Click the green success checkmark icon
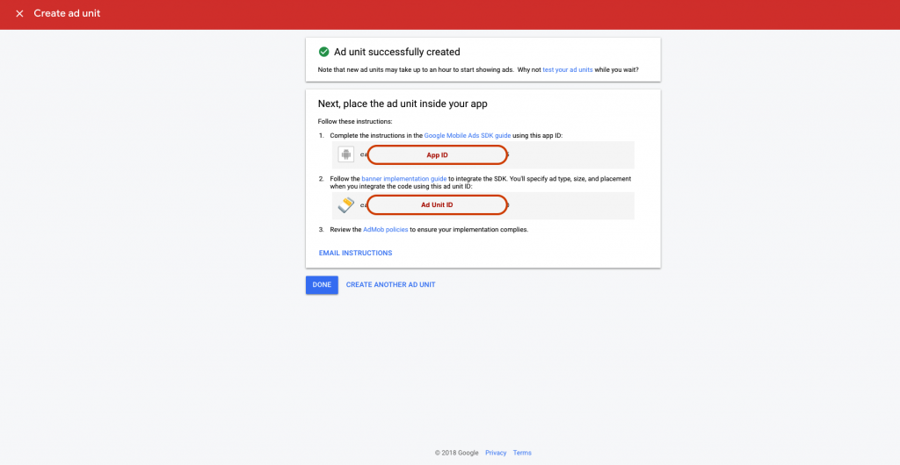 pos(324,52)
